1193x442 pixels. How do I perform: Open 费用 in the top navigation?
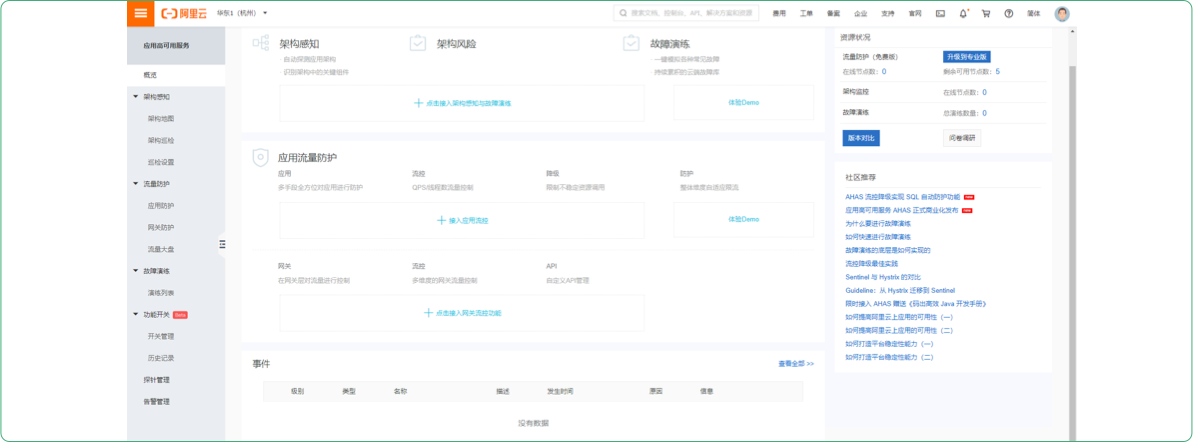tap(779, 13)
